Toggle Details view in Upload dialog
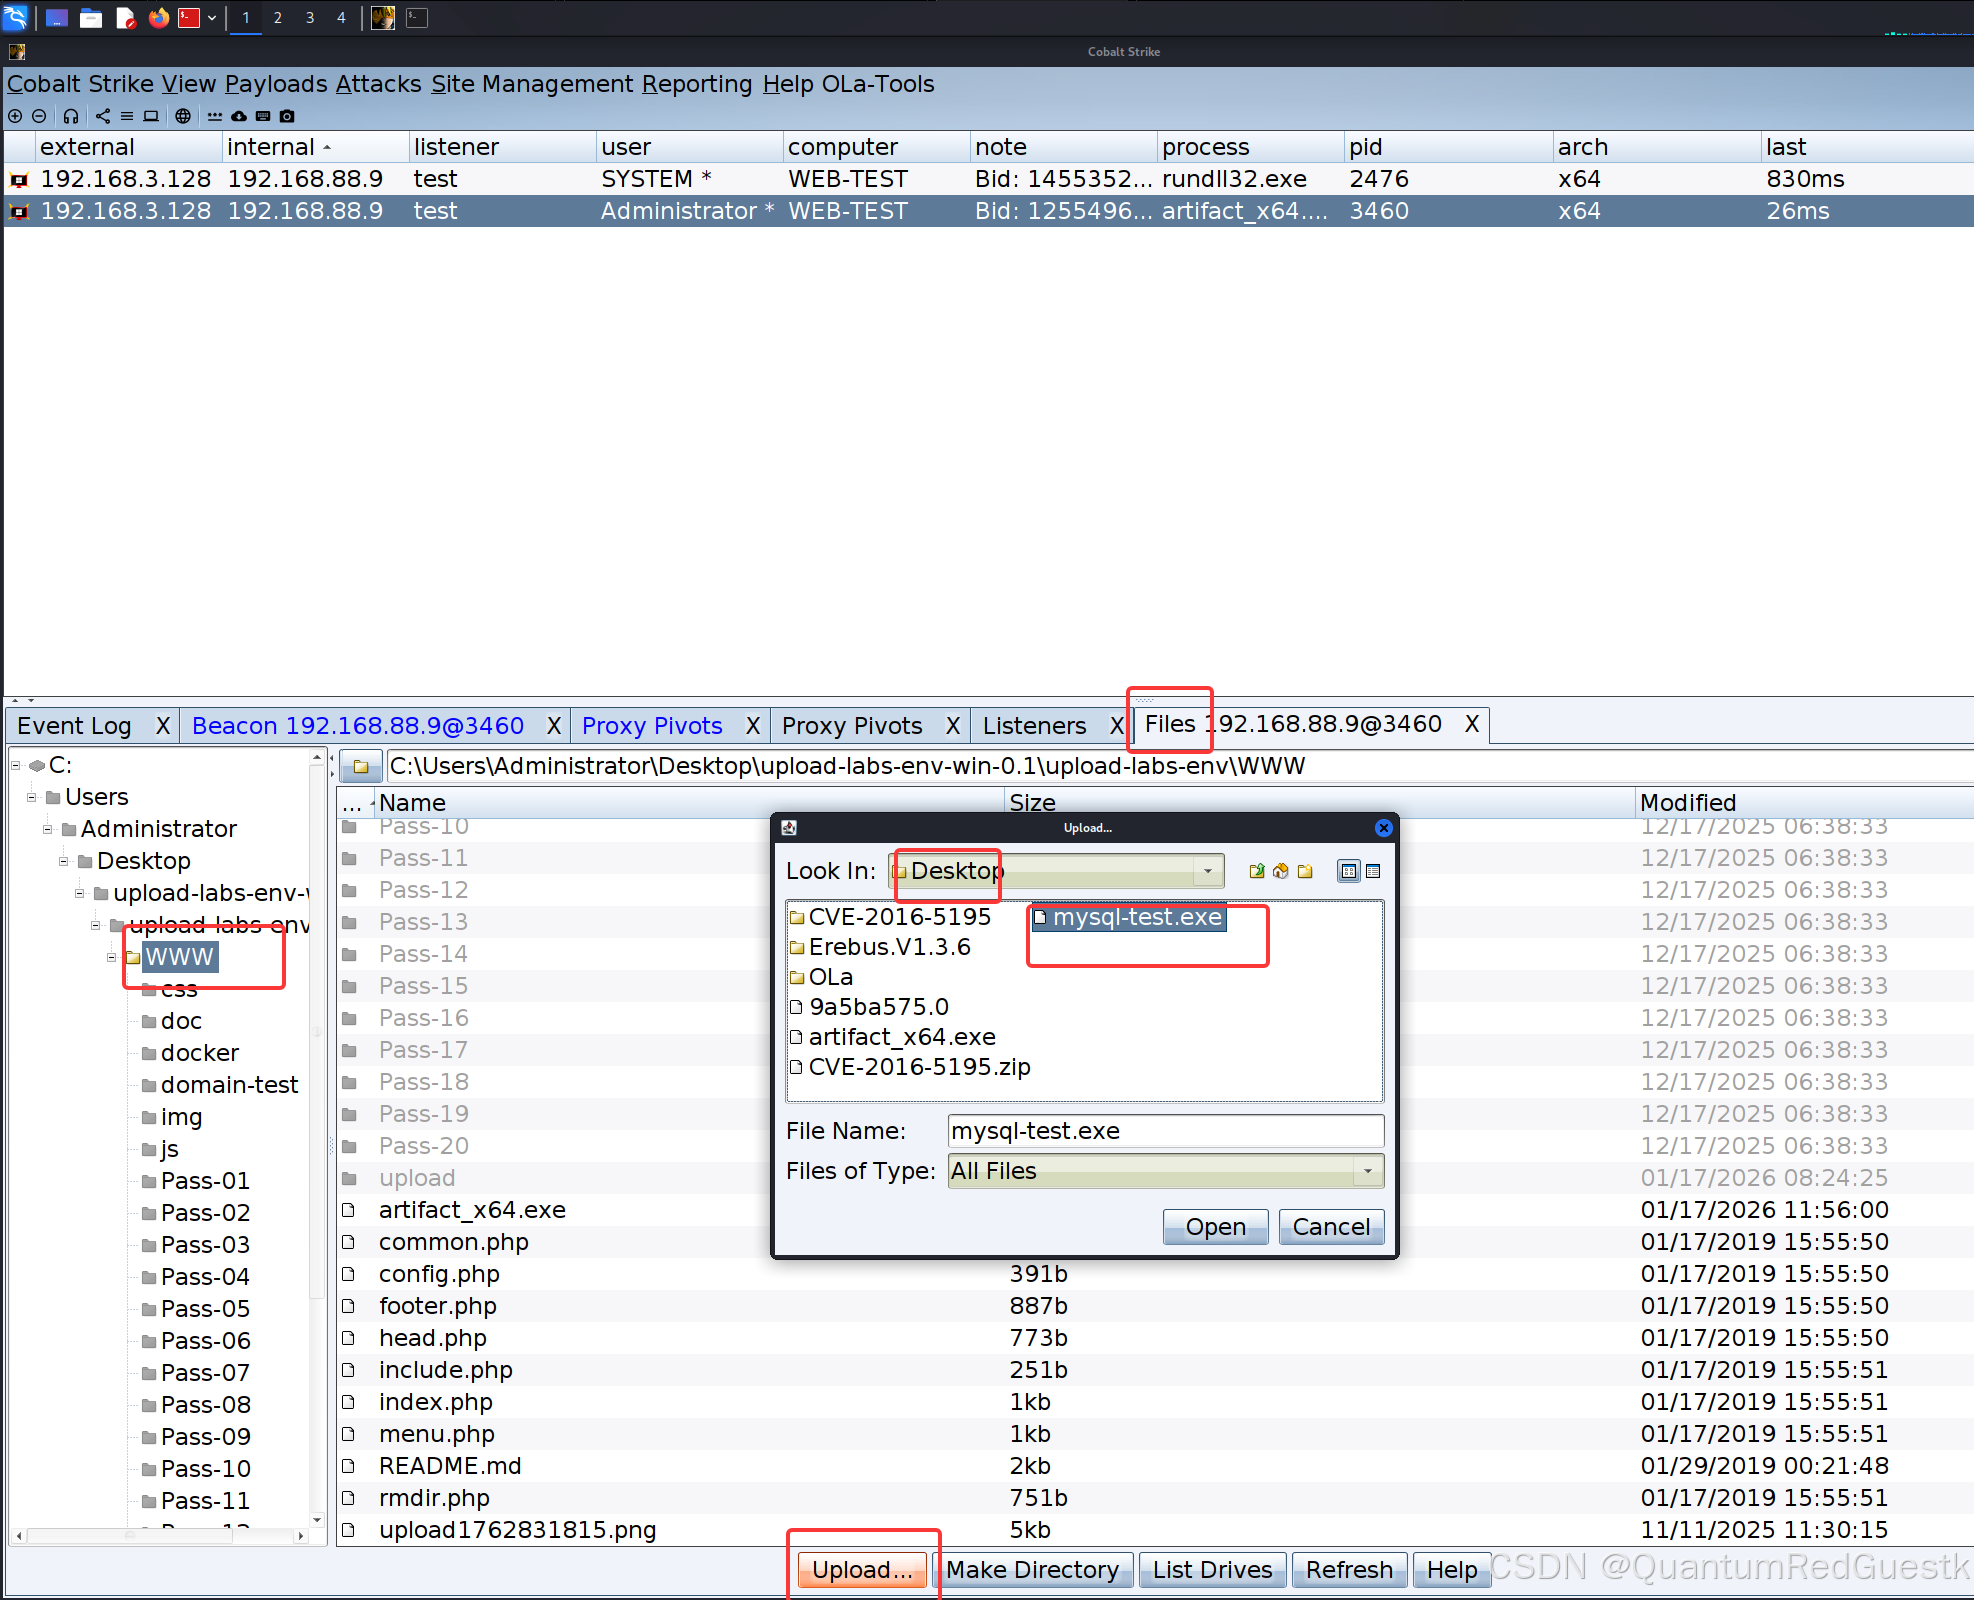1974x1600 pixels. (x=1373, y=871)
